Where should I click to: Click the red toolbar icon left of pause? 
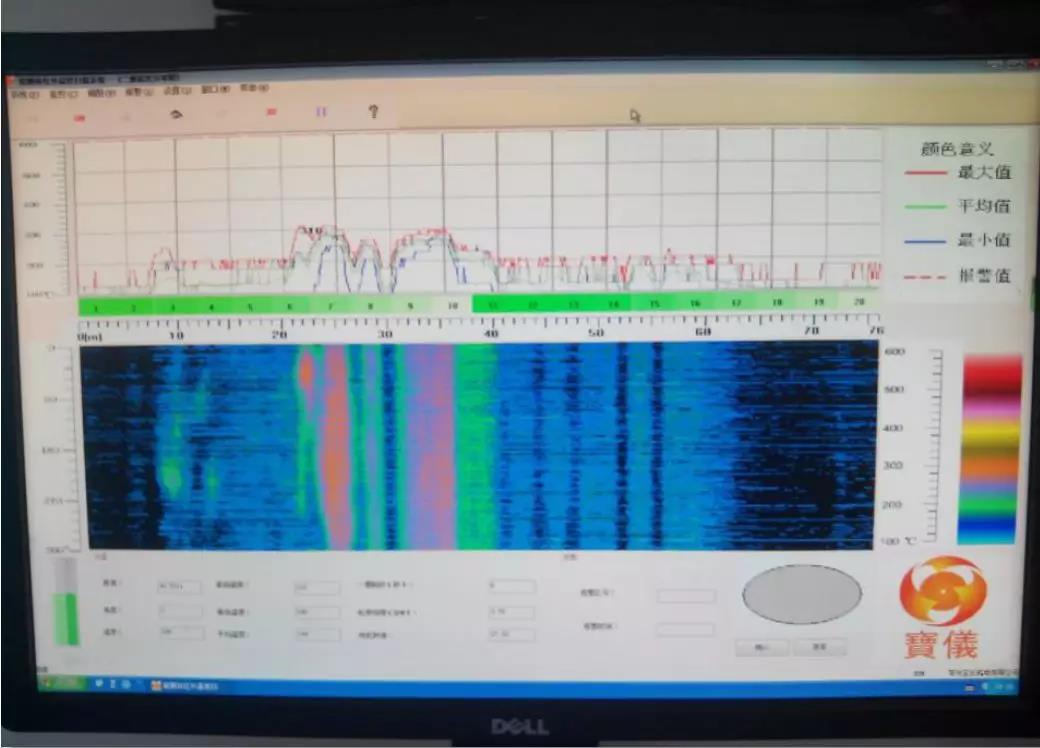coord(270,112)
